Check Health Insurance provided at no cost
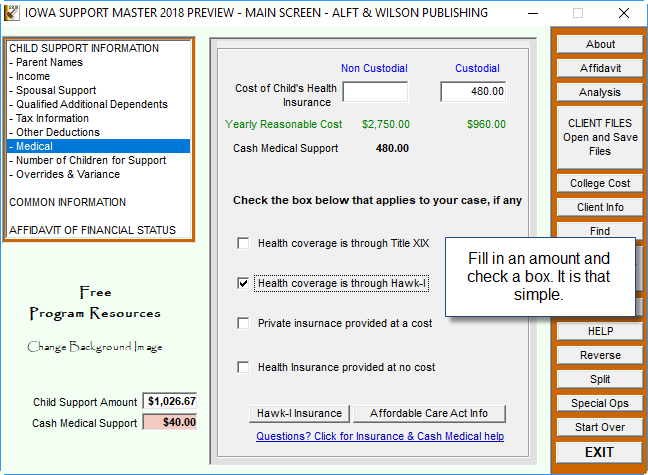 pos(243,367)
